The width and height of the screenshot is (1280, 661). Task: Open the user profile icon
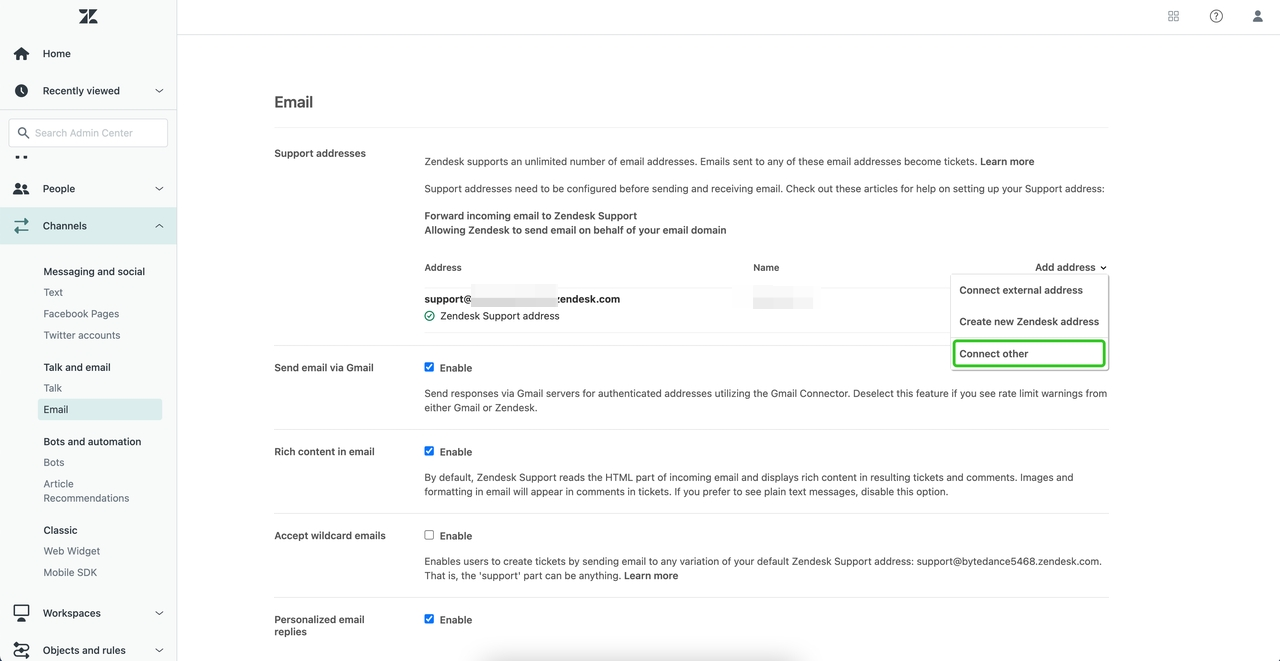(x=1257, y=16)
